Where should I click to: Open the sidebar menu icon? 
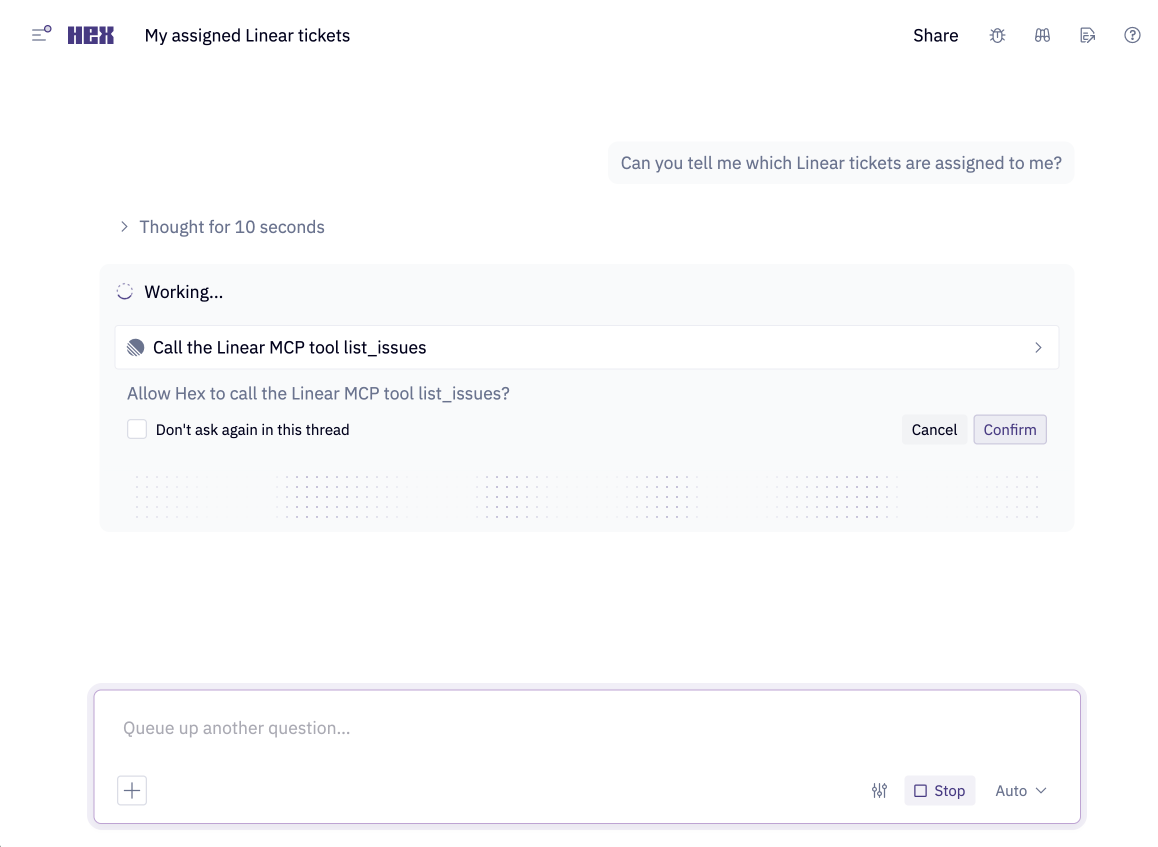41,35
